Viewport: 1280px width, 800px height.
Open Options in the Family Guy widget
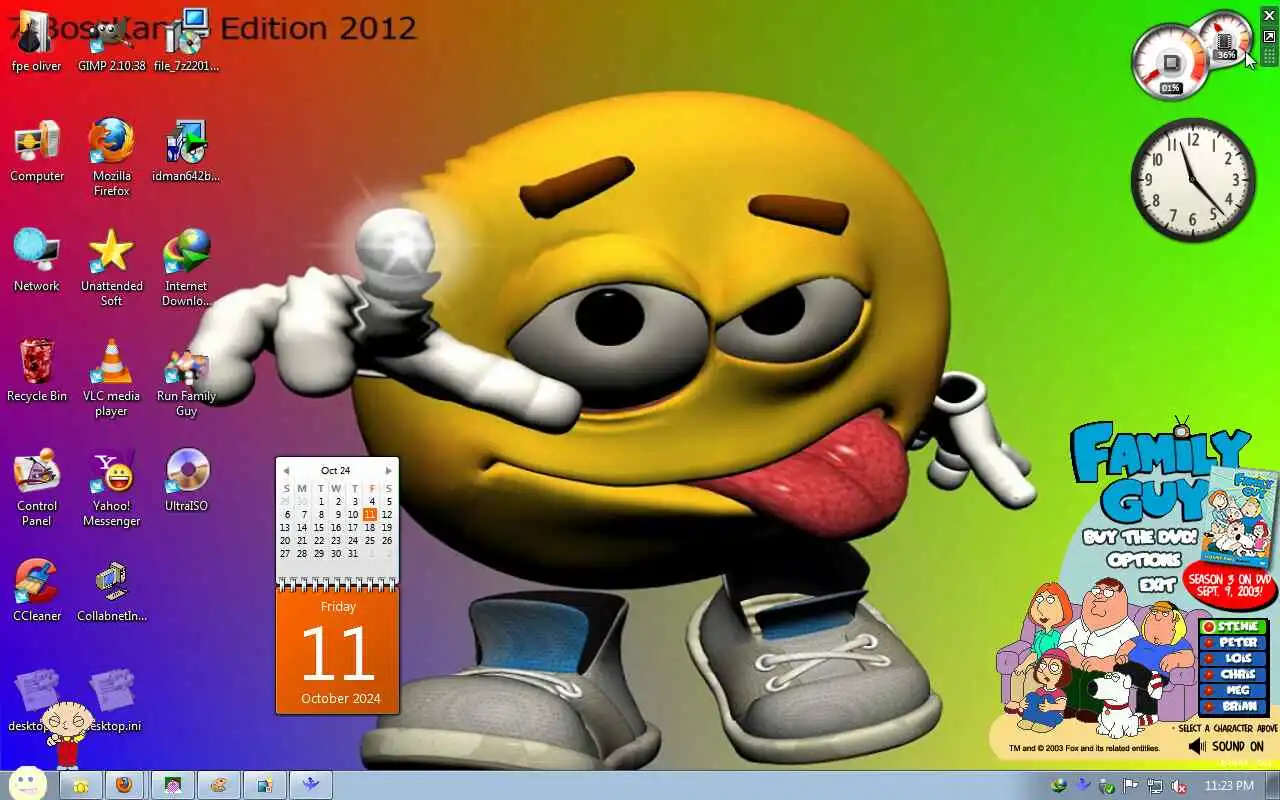(1144, 560)
